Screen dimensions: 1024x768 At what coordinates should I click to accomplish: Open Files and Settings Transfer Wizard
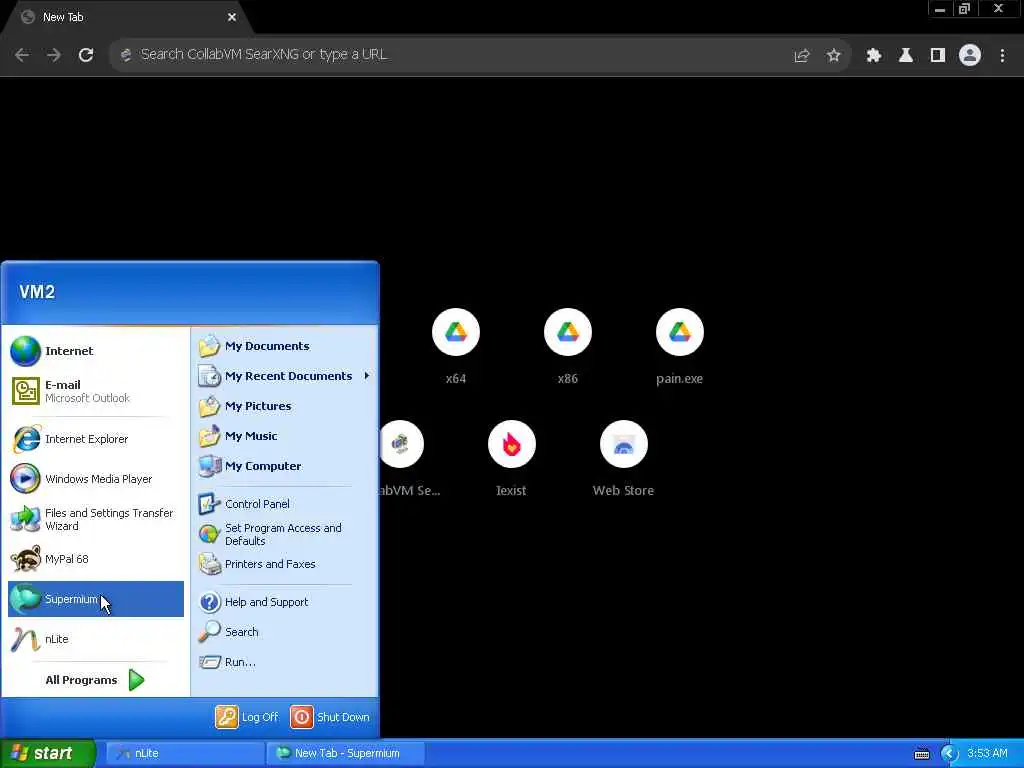[x=96, y=519]
